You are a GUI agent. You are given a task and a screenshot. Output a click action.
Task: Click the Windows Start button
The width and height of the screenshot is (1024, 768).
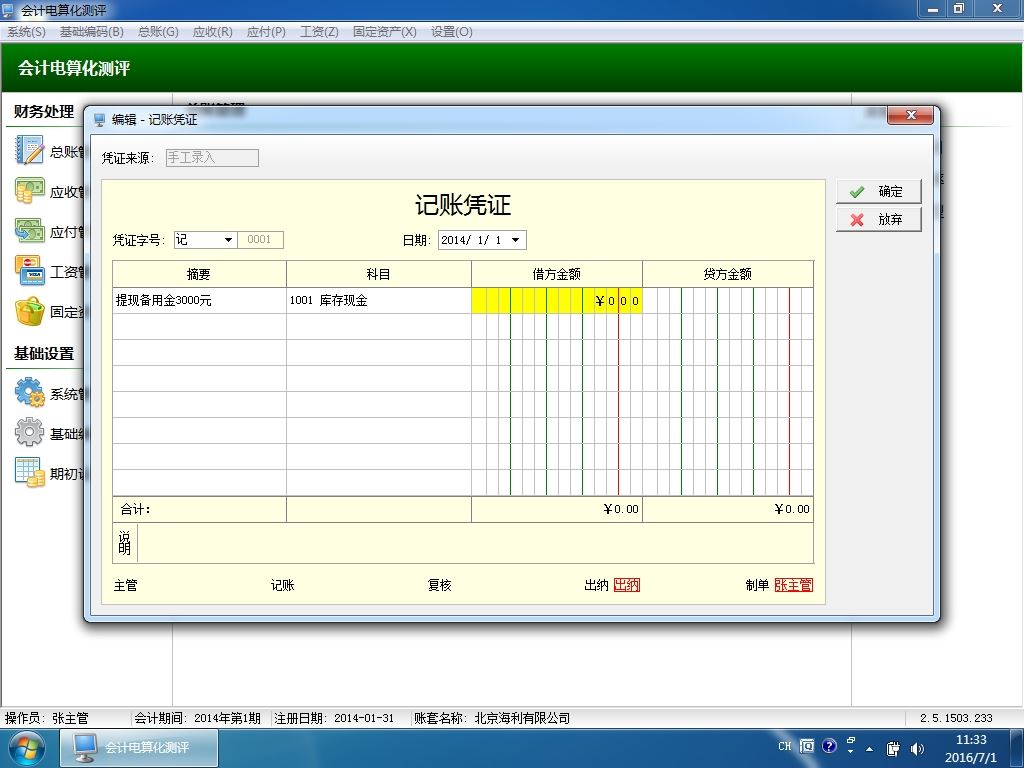point(26,748)
